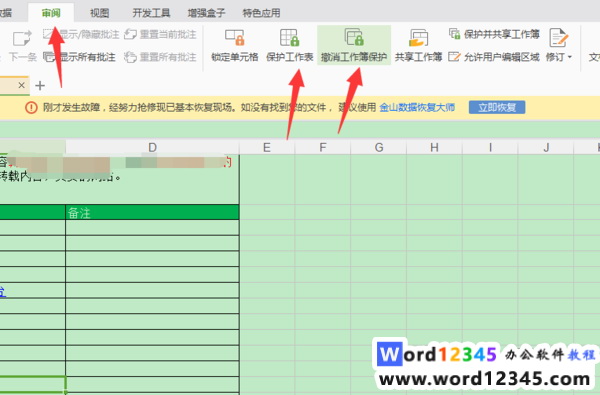Click the 保护工作表 icon

290,38
